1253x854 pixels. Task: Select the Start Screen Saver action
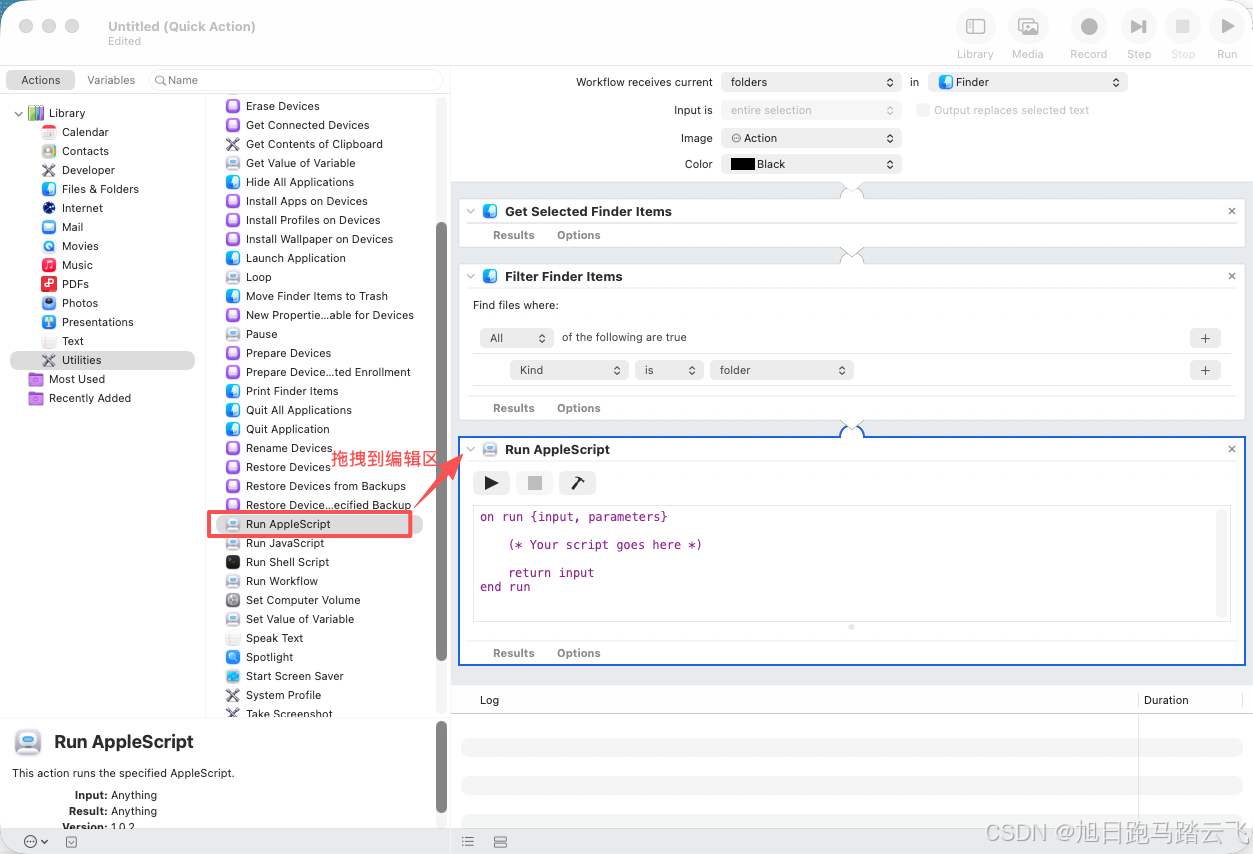pos(295,676)
